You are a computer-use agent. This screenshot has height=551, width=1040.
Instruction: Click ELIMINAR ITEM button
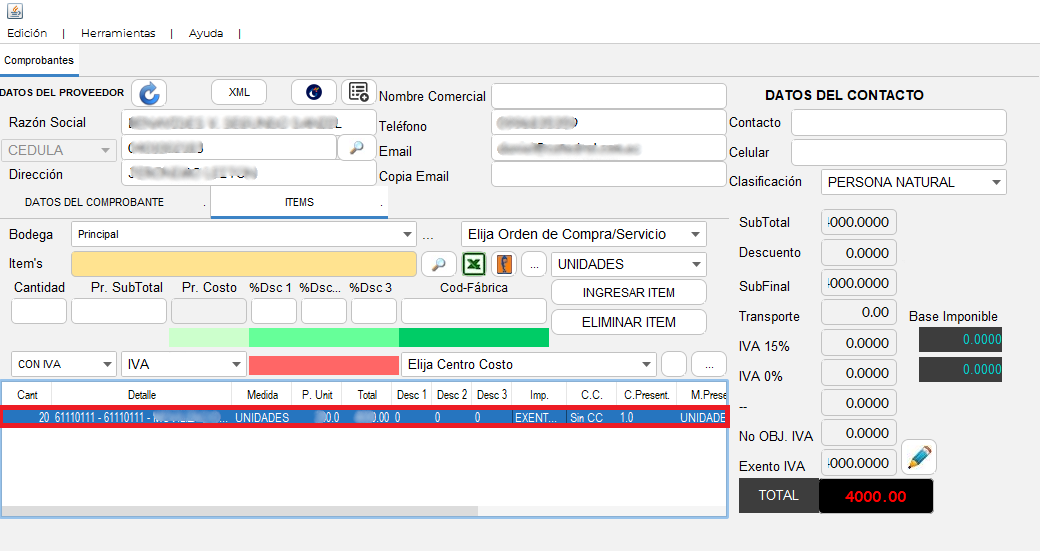[629, 322]
